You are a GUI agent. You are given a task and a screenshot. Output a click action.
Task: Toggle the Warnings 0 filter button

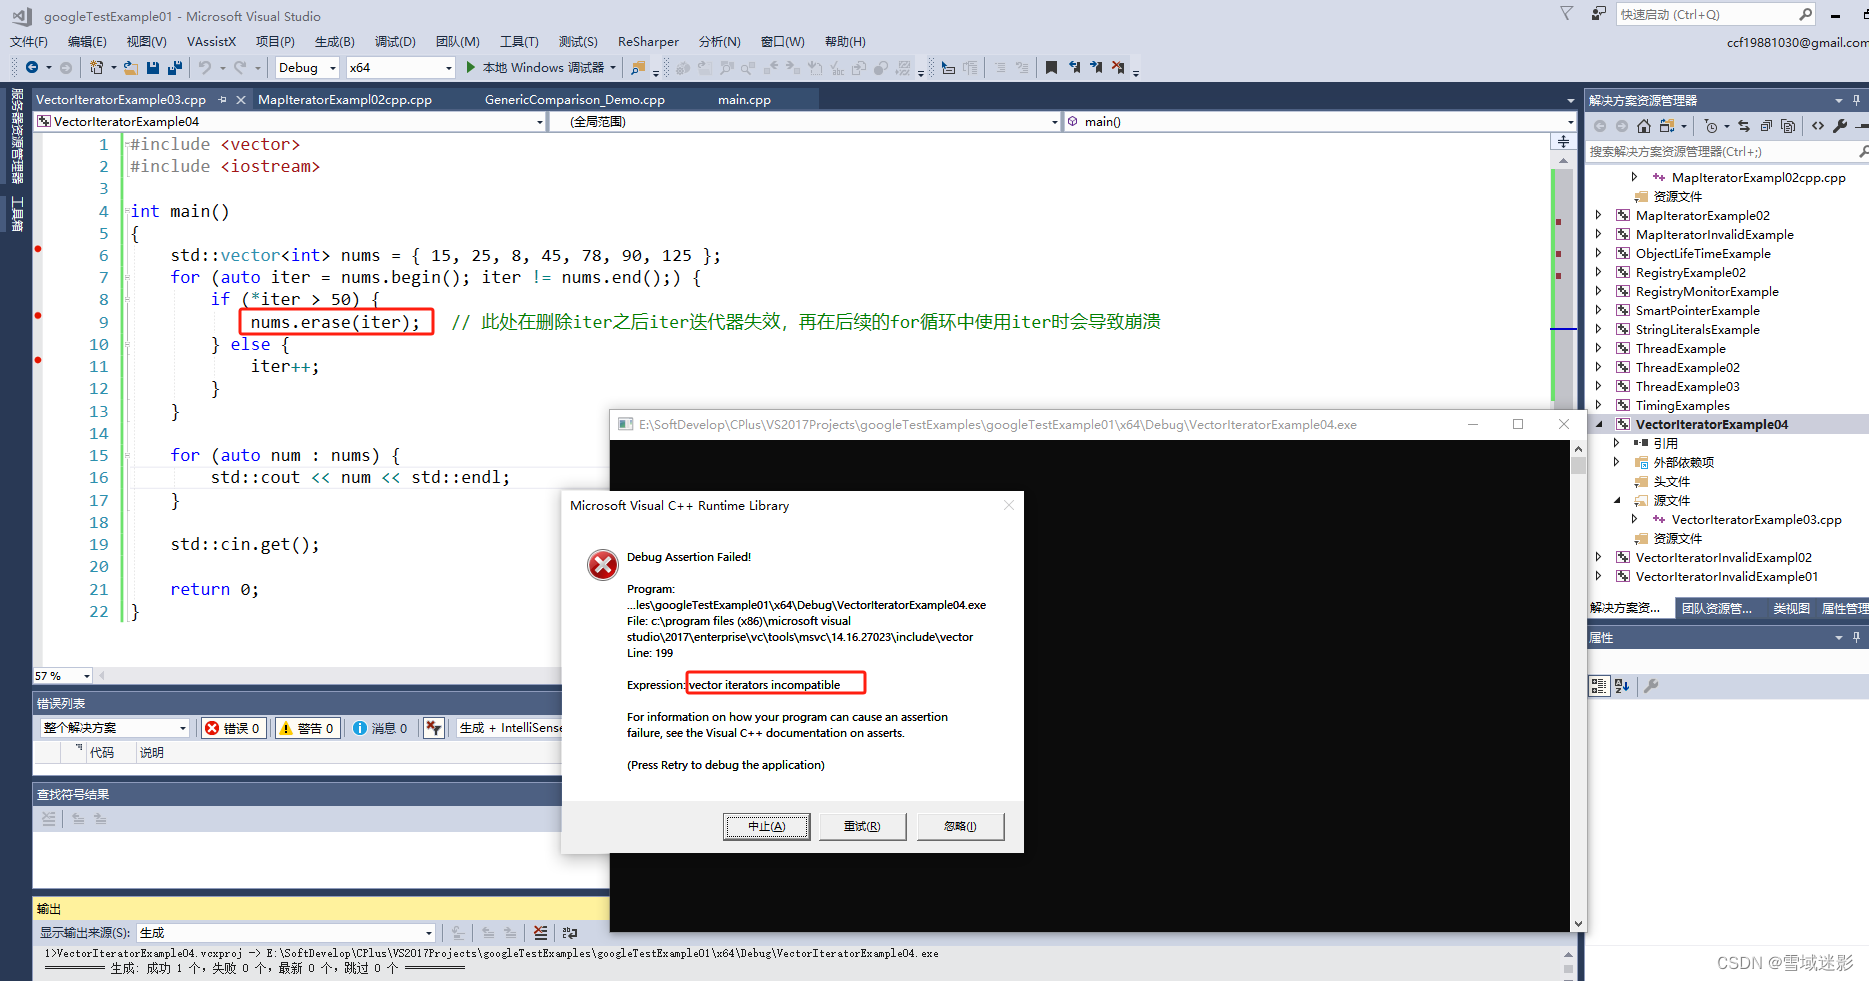tap(307, 728)
